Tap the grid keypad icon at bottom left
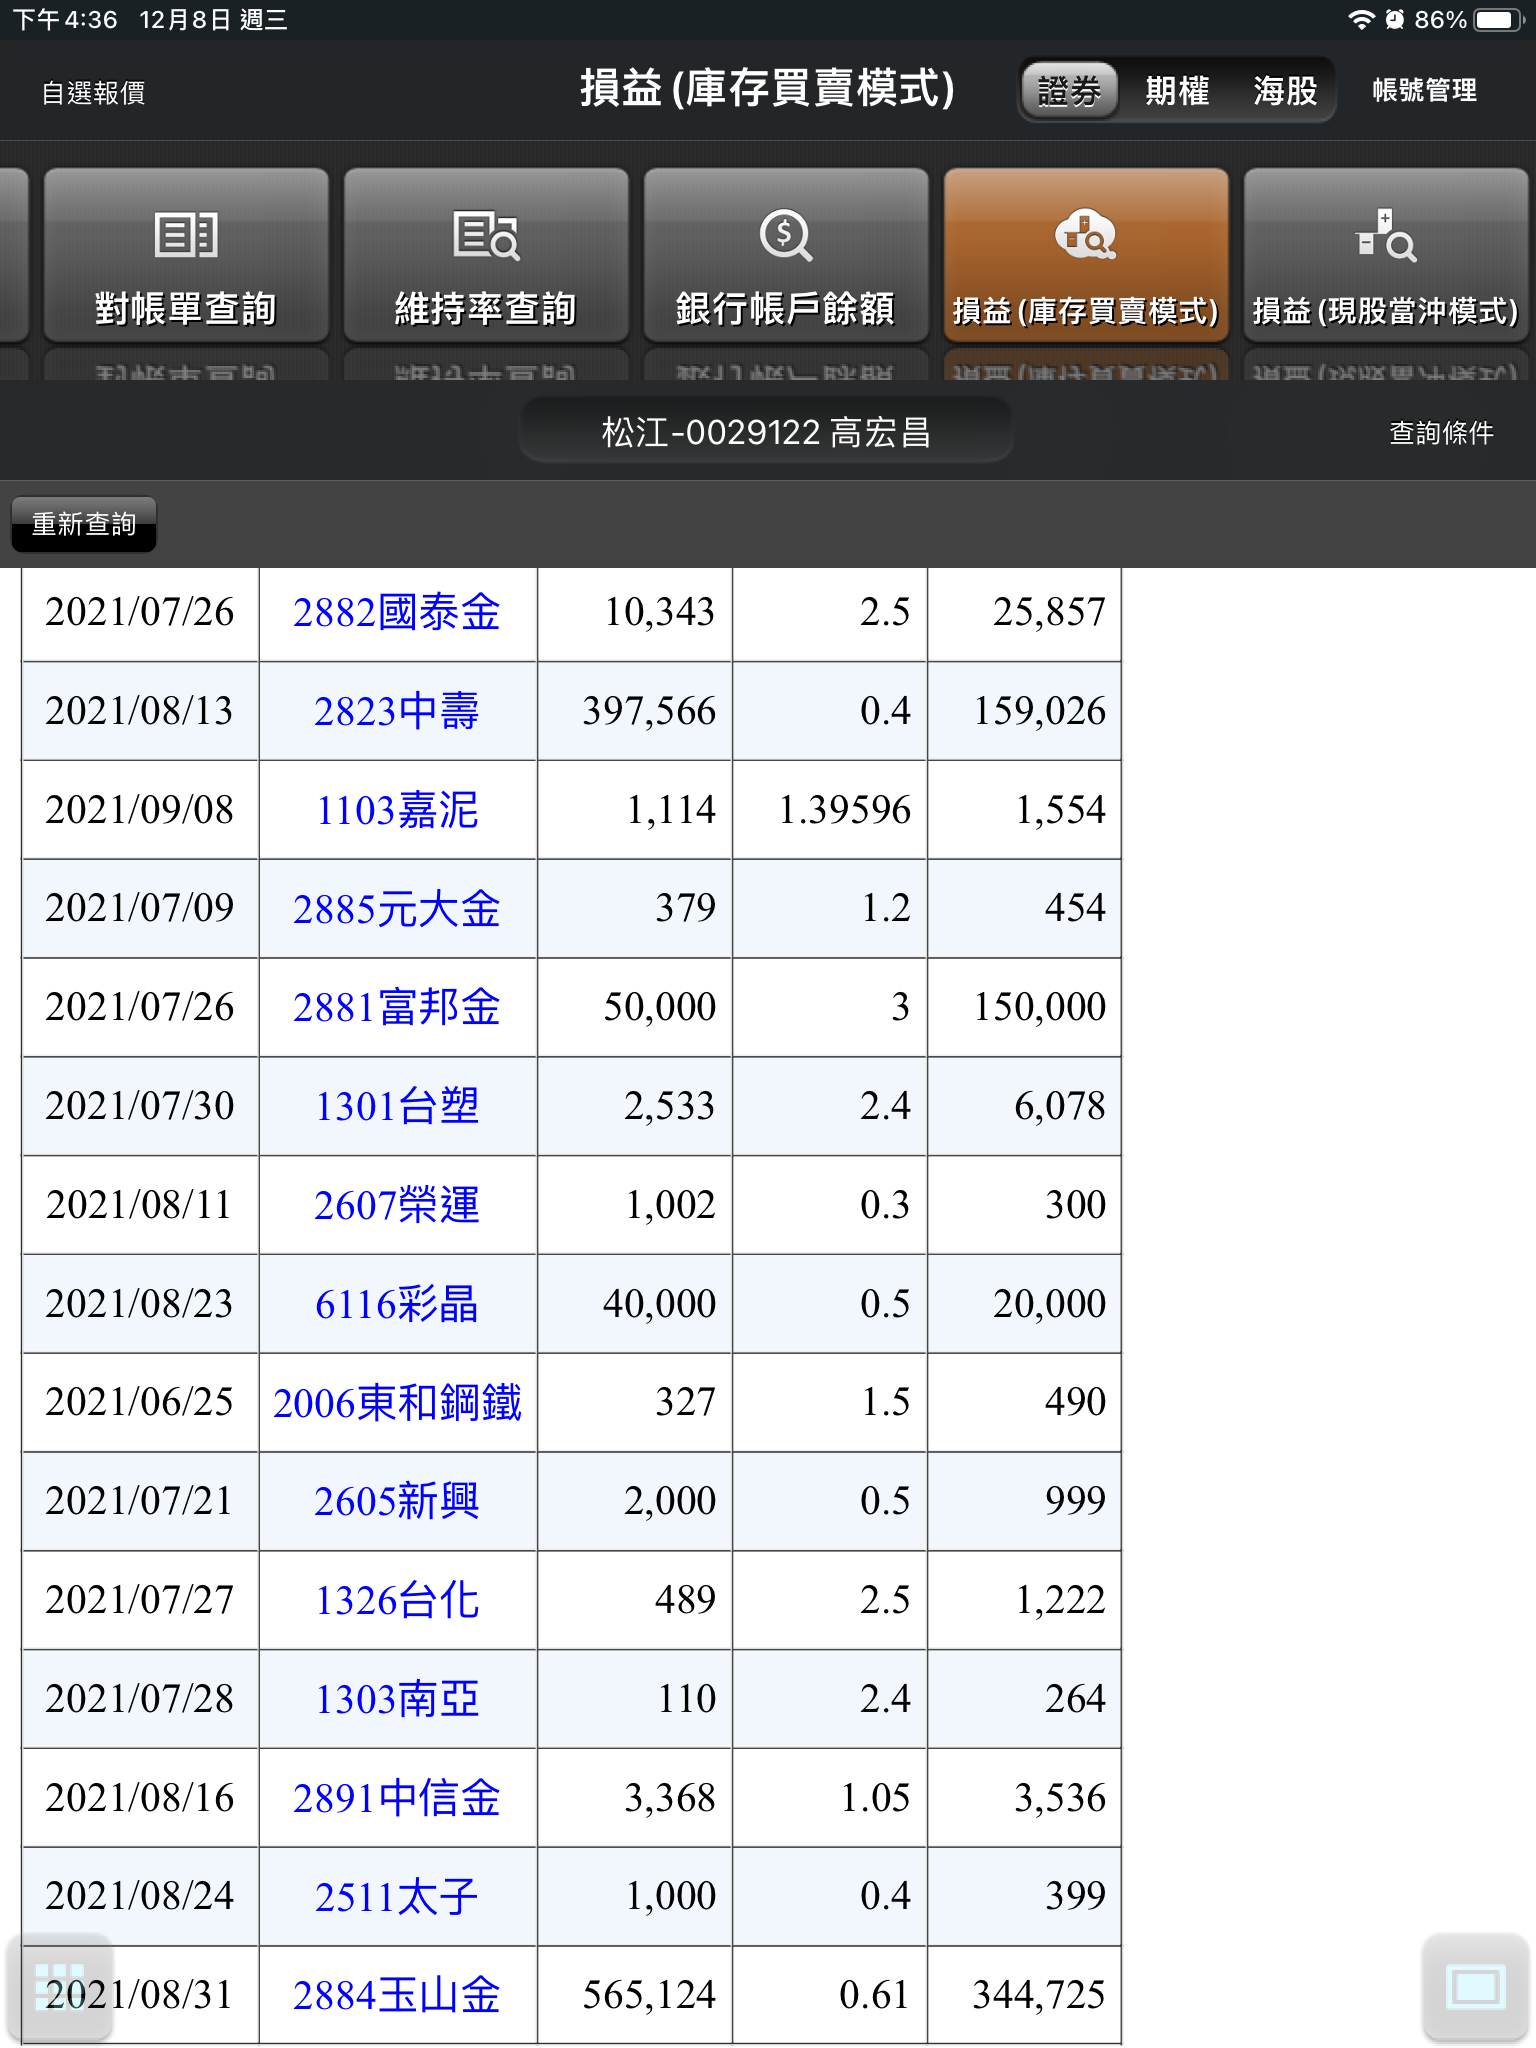Screen dimensions: 1536x2048 [59, 1986]
